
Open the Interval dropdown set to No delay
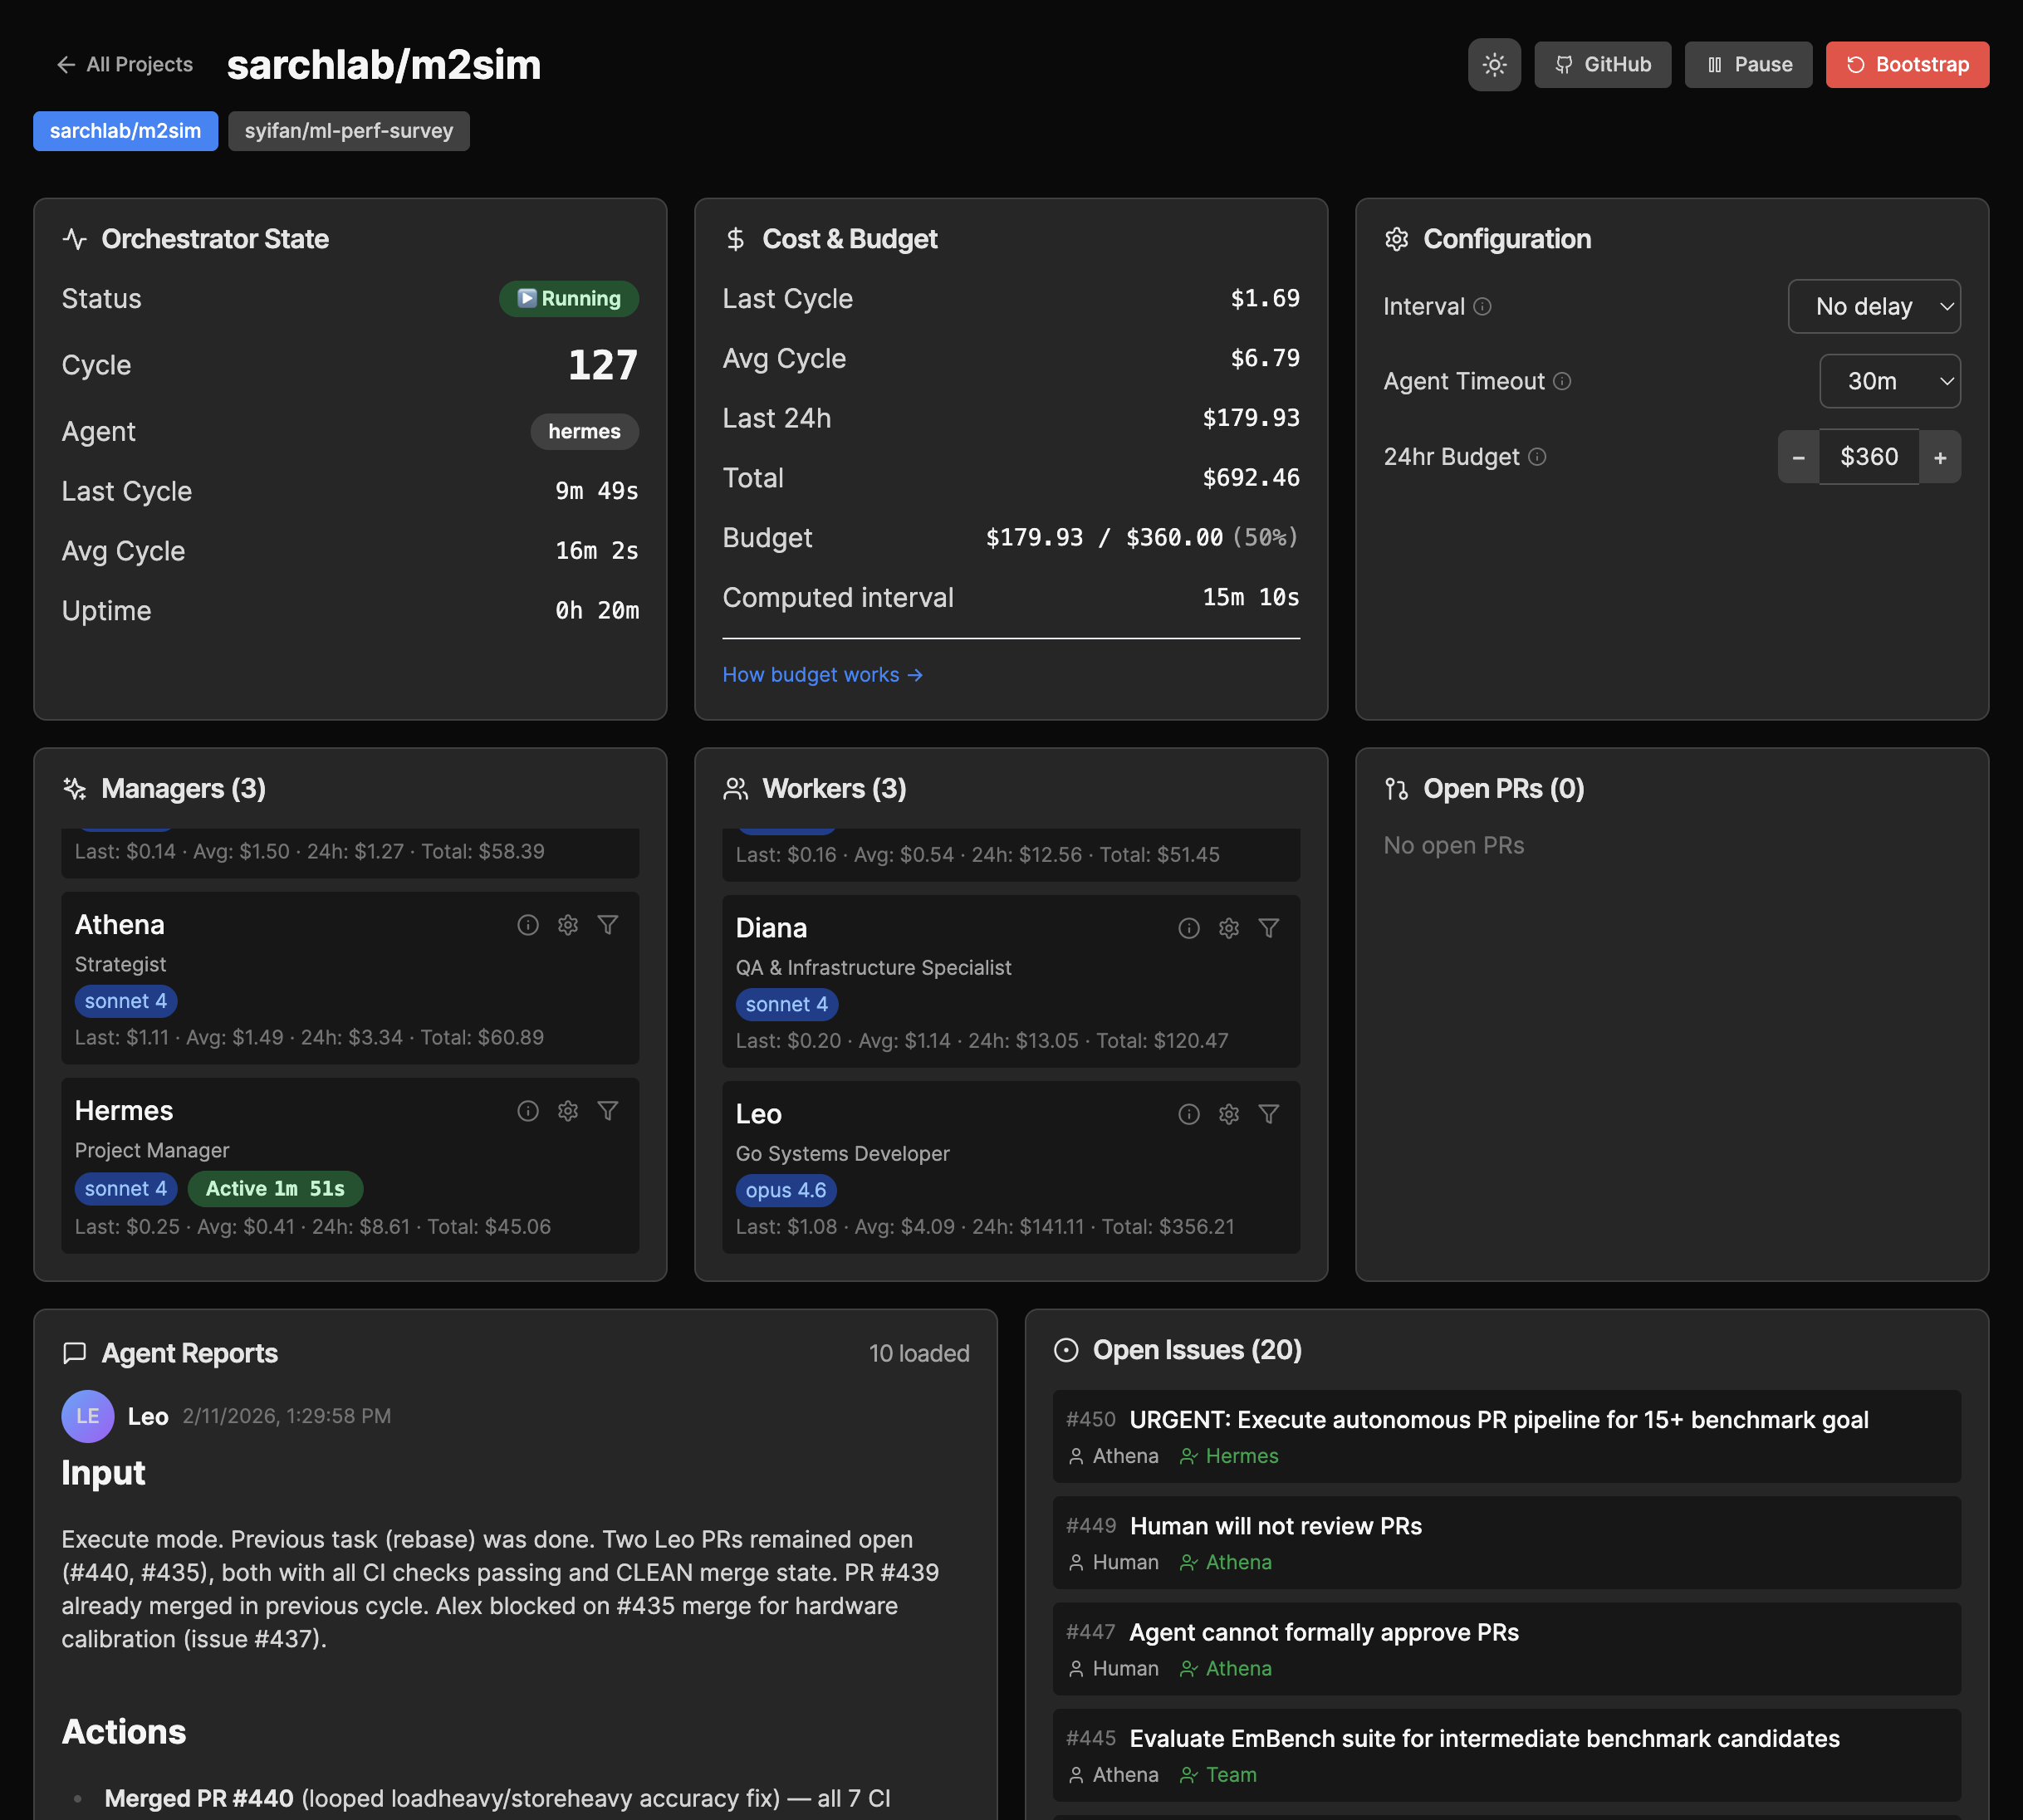1874,307
